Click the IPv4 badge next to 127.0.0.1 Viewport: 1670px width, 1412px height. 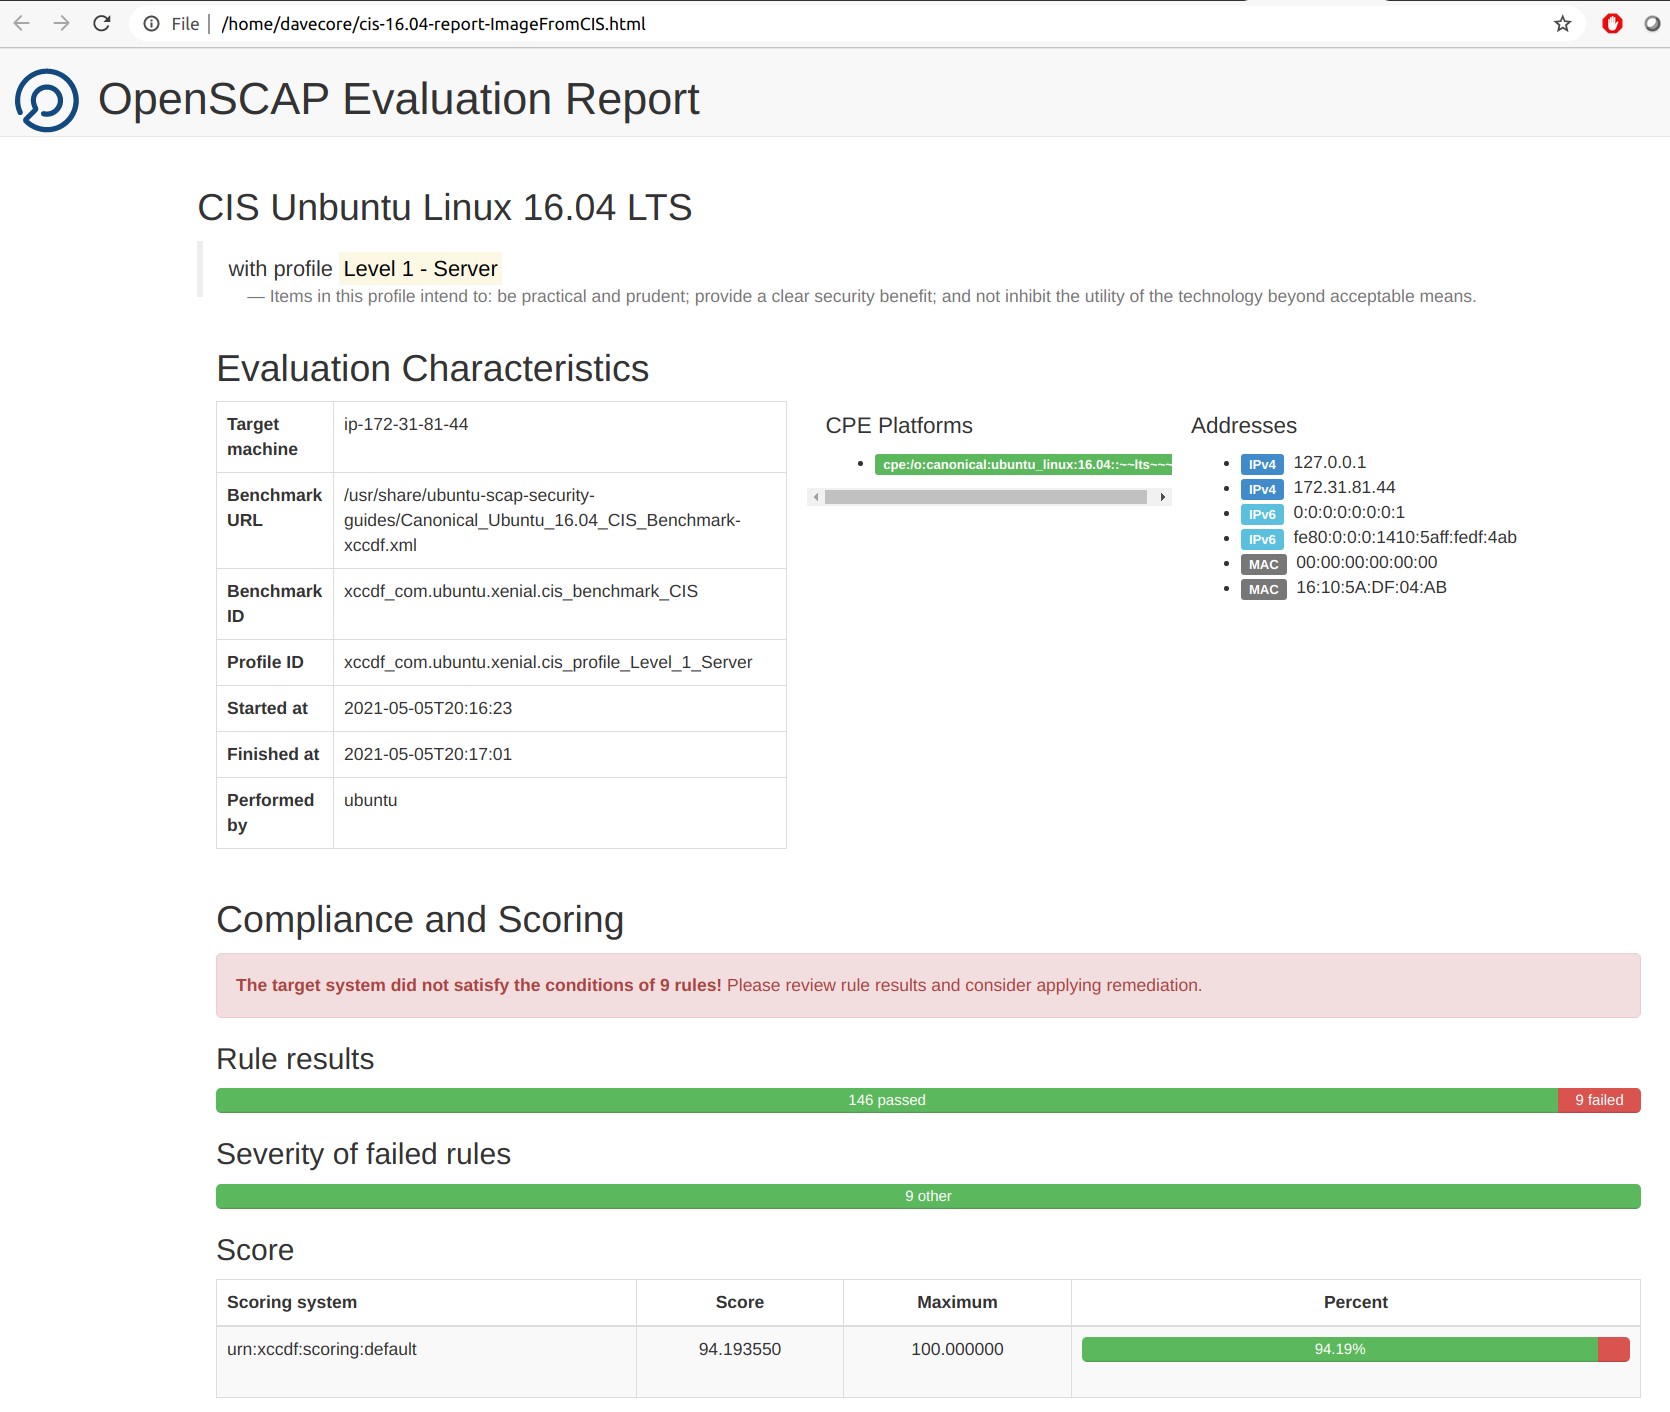click(1262, 464)
